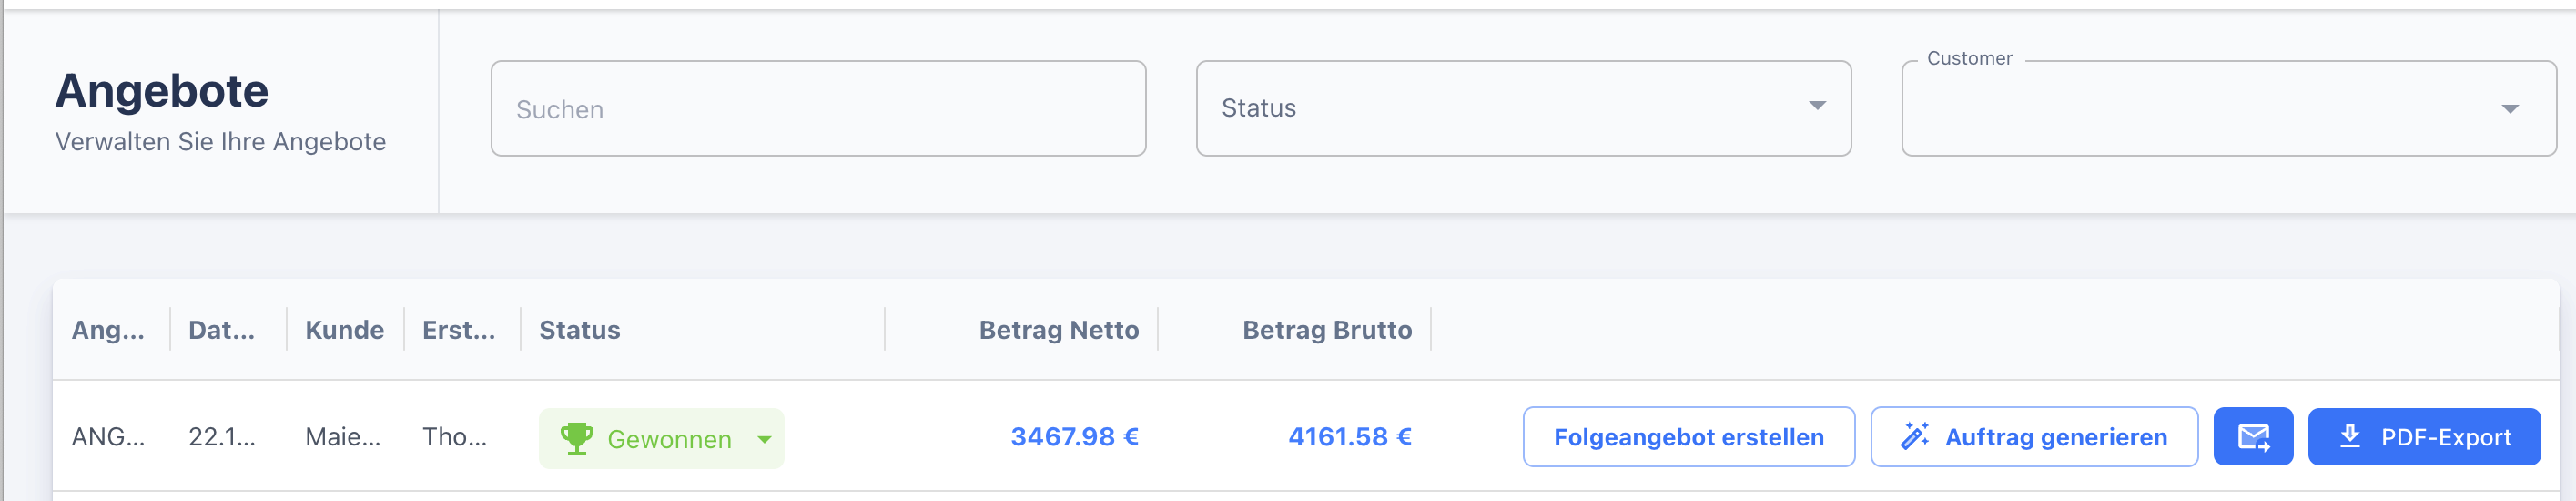The height and width of the screenshot is (501, 2576).
Task: Open the Gewonnen status dropdown arrow
Action: click(765, 439)
